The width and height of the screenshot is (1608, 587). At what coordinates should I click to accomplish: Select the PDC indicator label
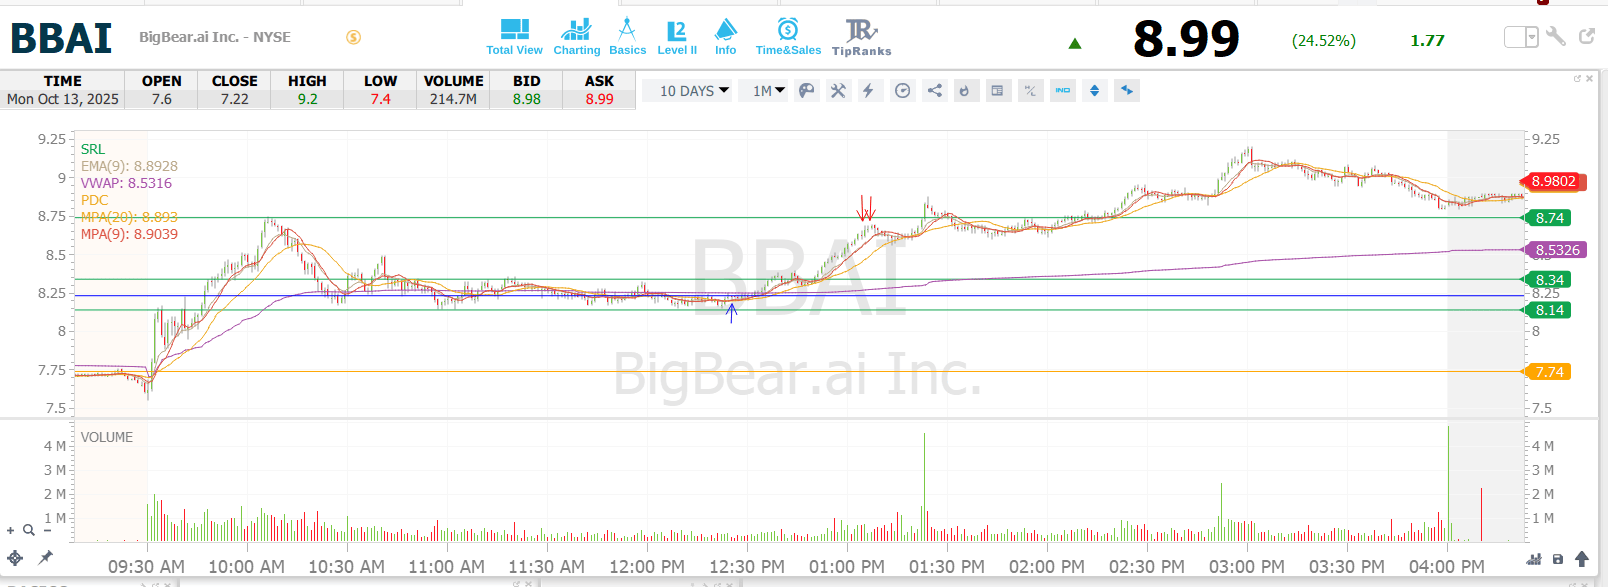(x=94, y=200)
